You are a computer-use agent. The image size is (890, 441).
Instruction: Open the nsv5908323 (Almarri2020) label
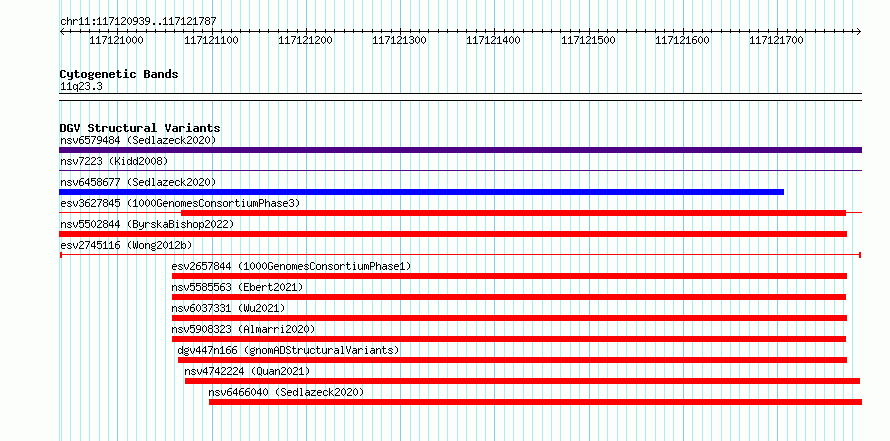243,329
